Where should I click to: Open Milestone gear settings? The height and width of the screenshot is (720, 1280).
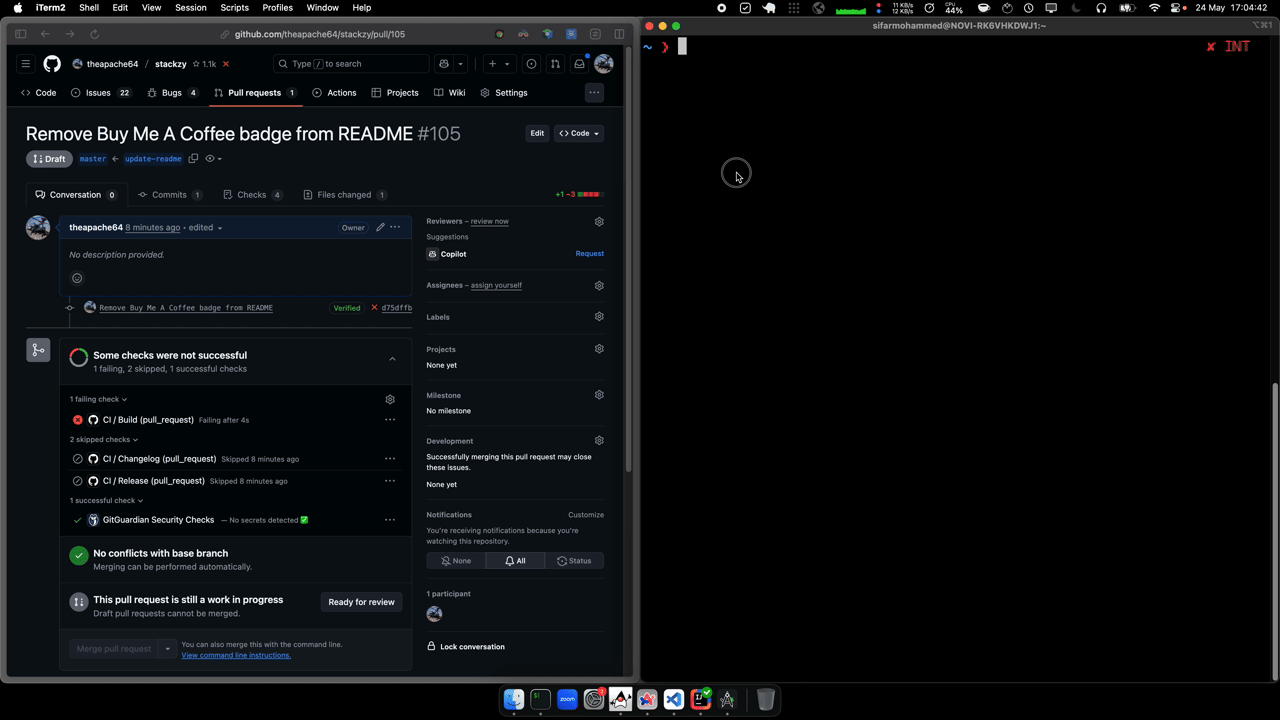(599, 395)
